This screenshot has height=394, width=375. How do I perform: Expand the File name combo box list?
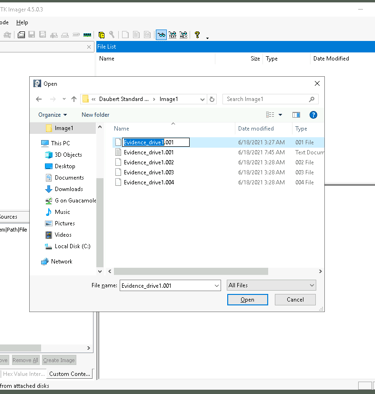(216, 286)
